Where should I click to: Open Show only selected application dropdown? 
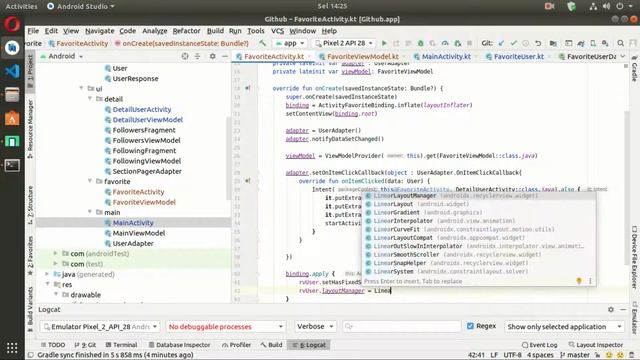[x=564, y=327]
